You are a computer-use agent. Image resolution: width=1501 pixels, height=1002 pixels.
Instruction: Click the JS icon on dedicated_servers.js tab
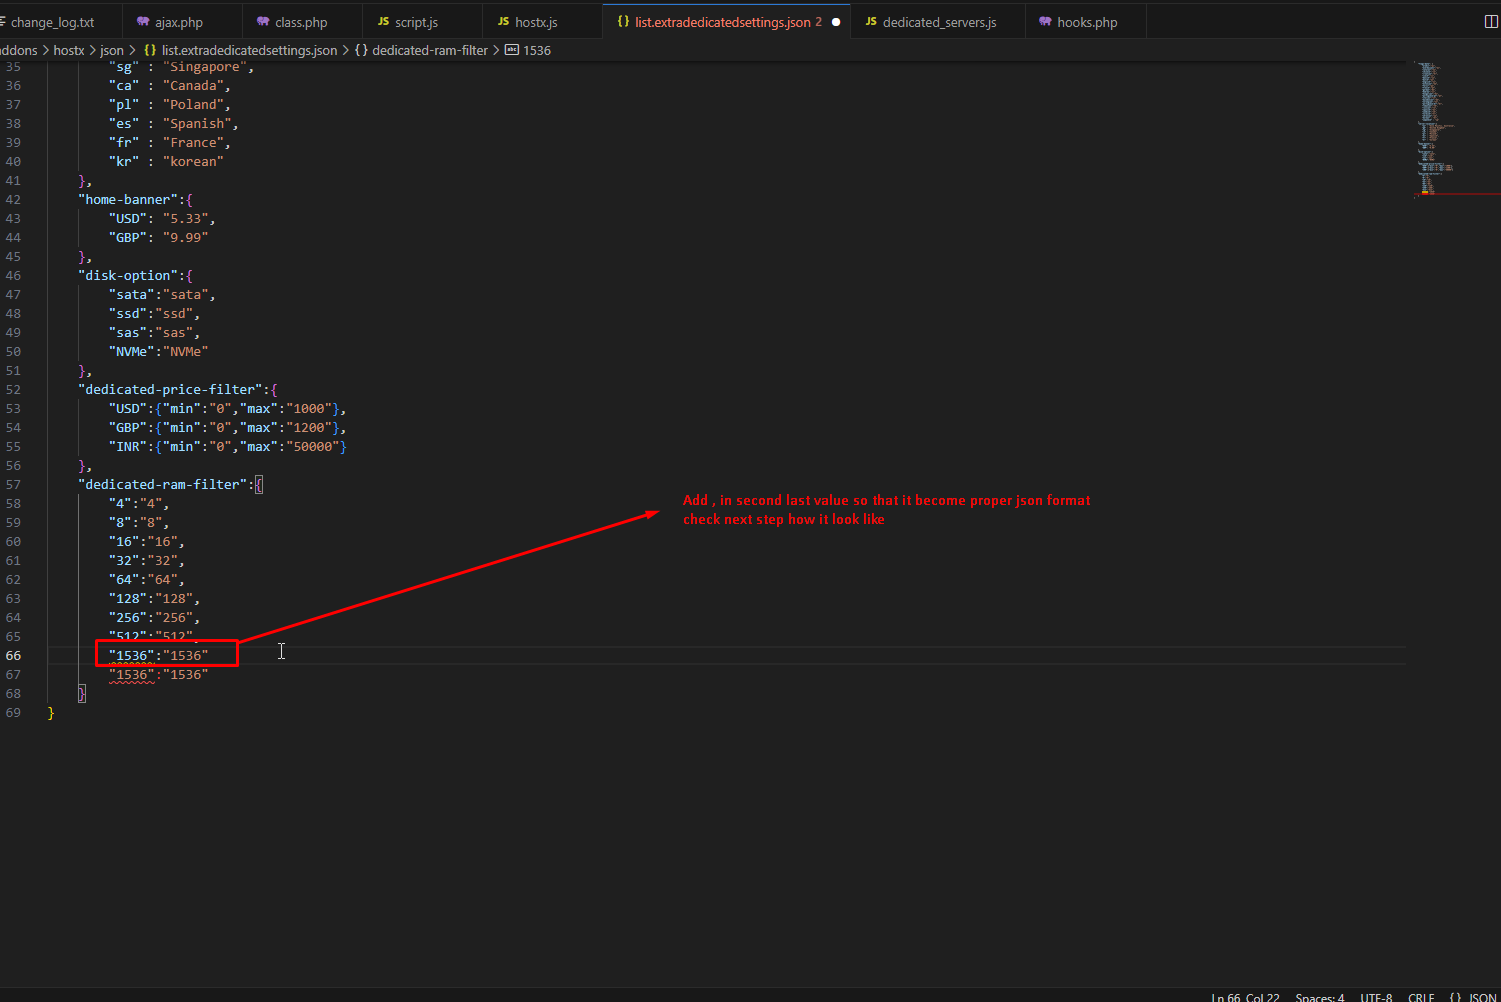click(871, 22)
